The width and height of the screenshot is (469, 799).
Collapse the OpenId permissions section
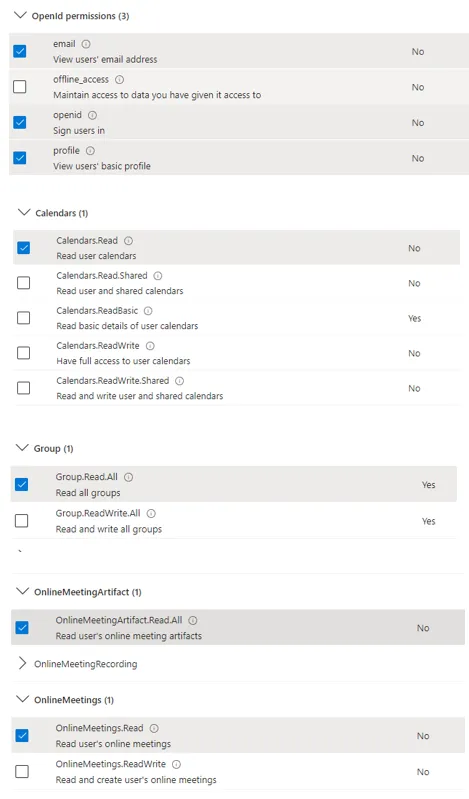pos(20,15)
